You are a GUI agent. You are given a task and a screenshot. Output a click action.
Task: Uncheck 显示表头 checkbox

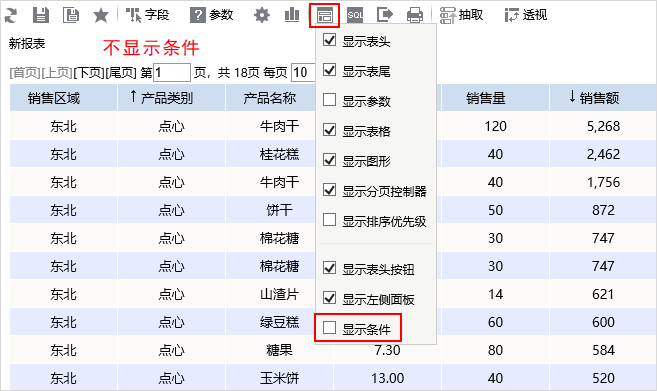click(x=329, y=40)
